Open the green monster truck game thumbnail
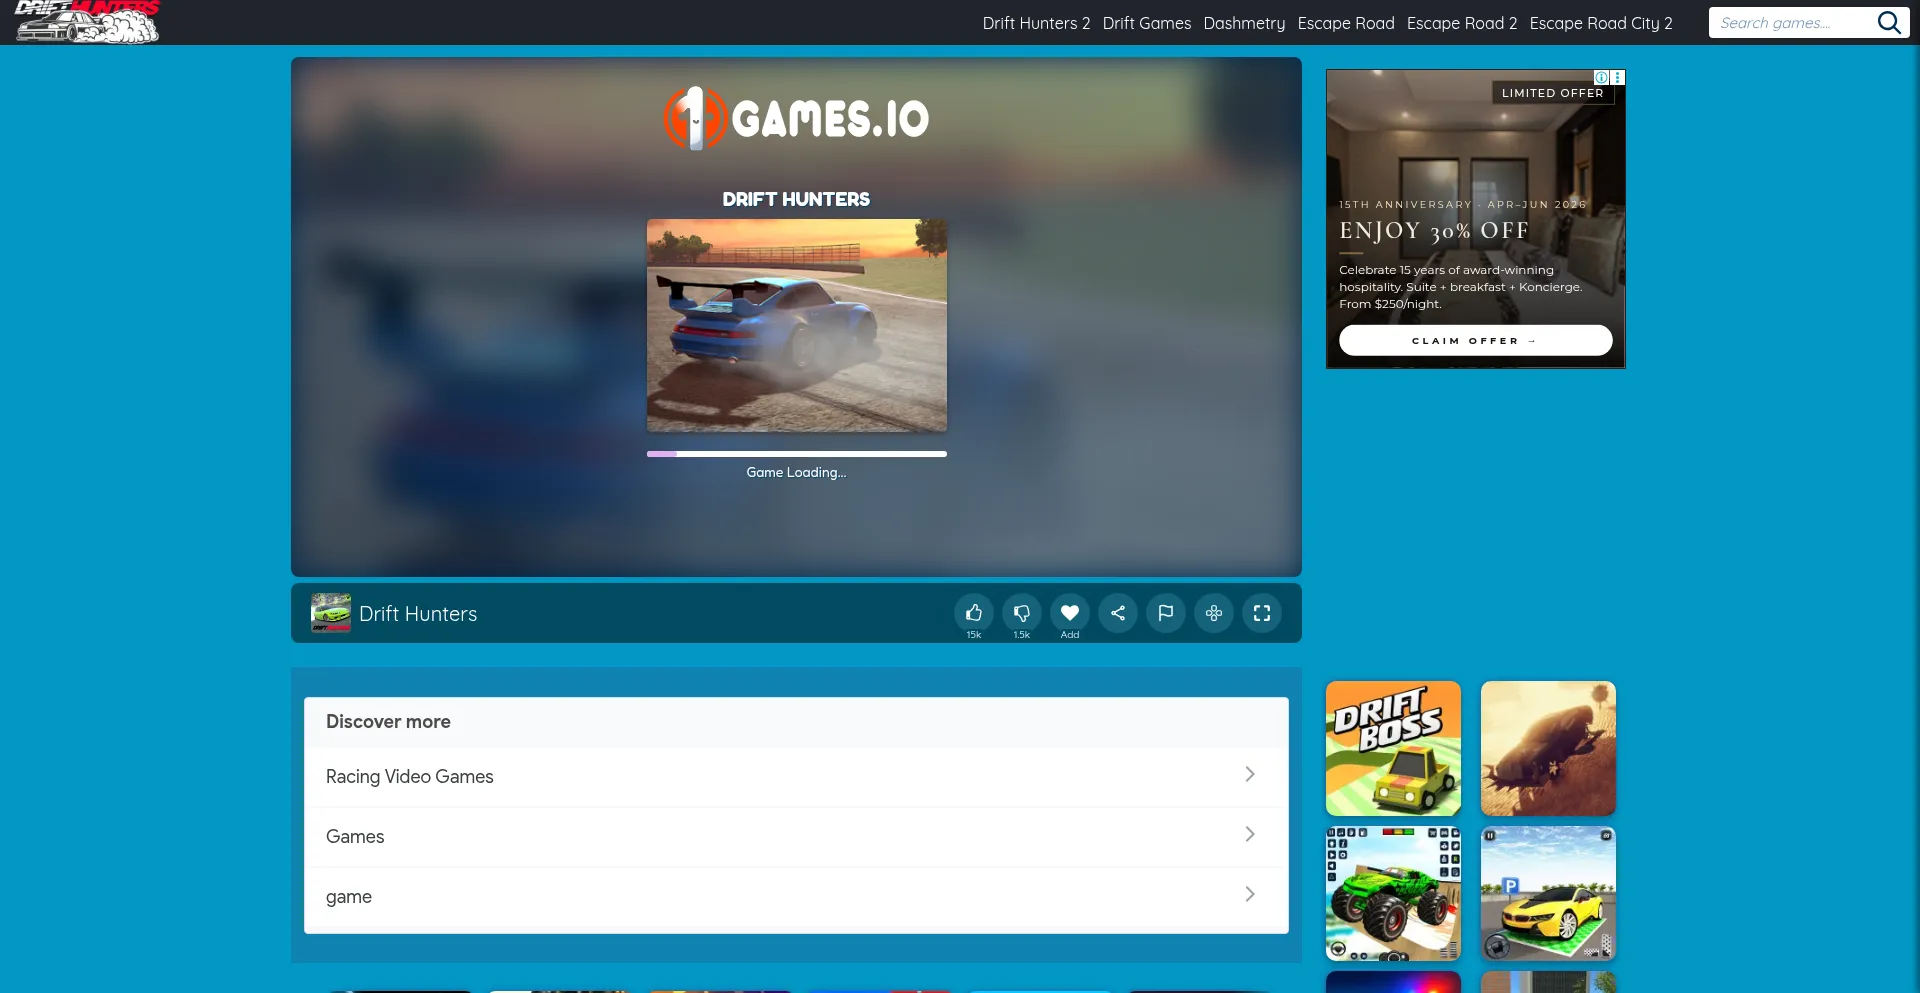Screen dimensions: 1920x993 tap(1393, 894)
